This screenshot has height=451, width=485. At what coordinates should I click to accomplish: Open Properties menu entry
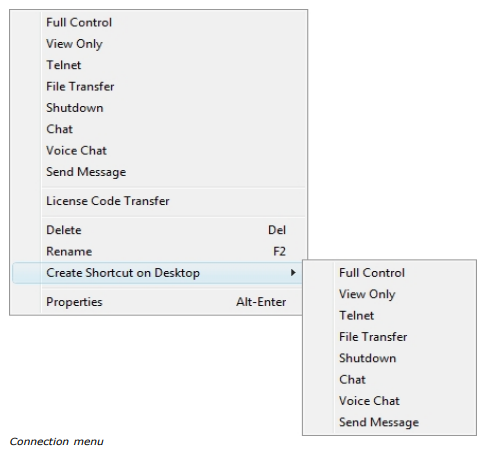pyautogui.click(x=158, y=302)
